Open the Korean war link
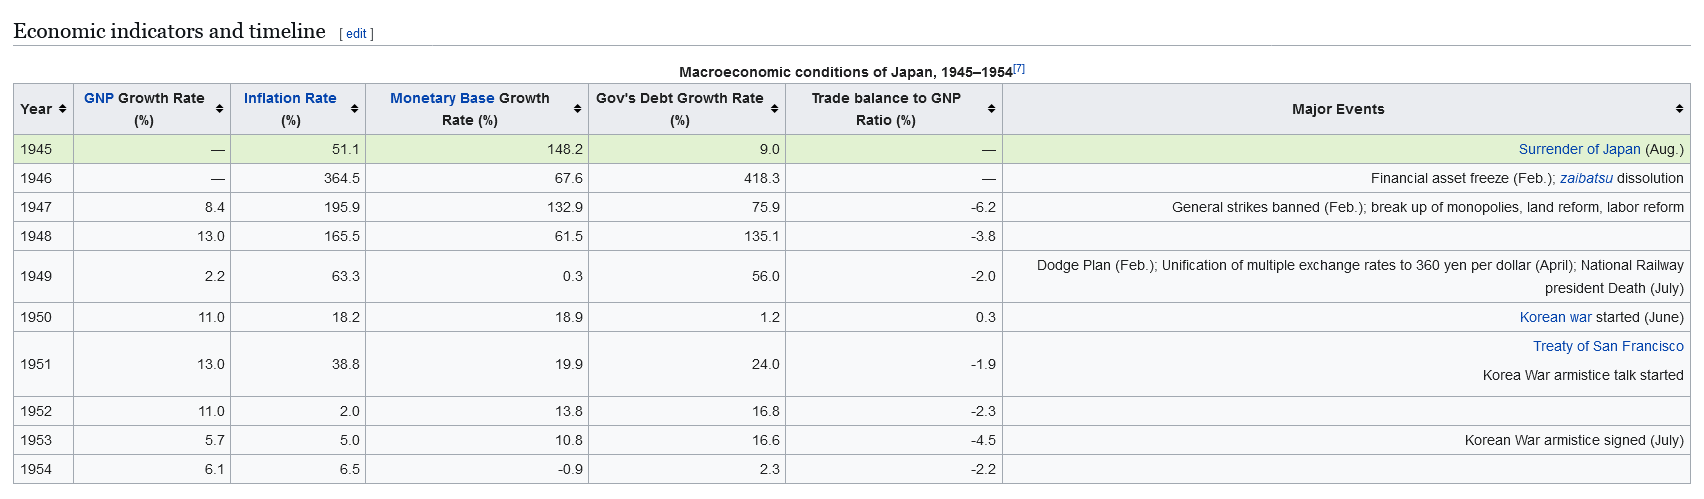Viewport: 1704px width, 499px height. tap(1555, 317)
